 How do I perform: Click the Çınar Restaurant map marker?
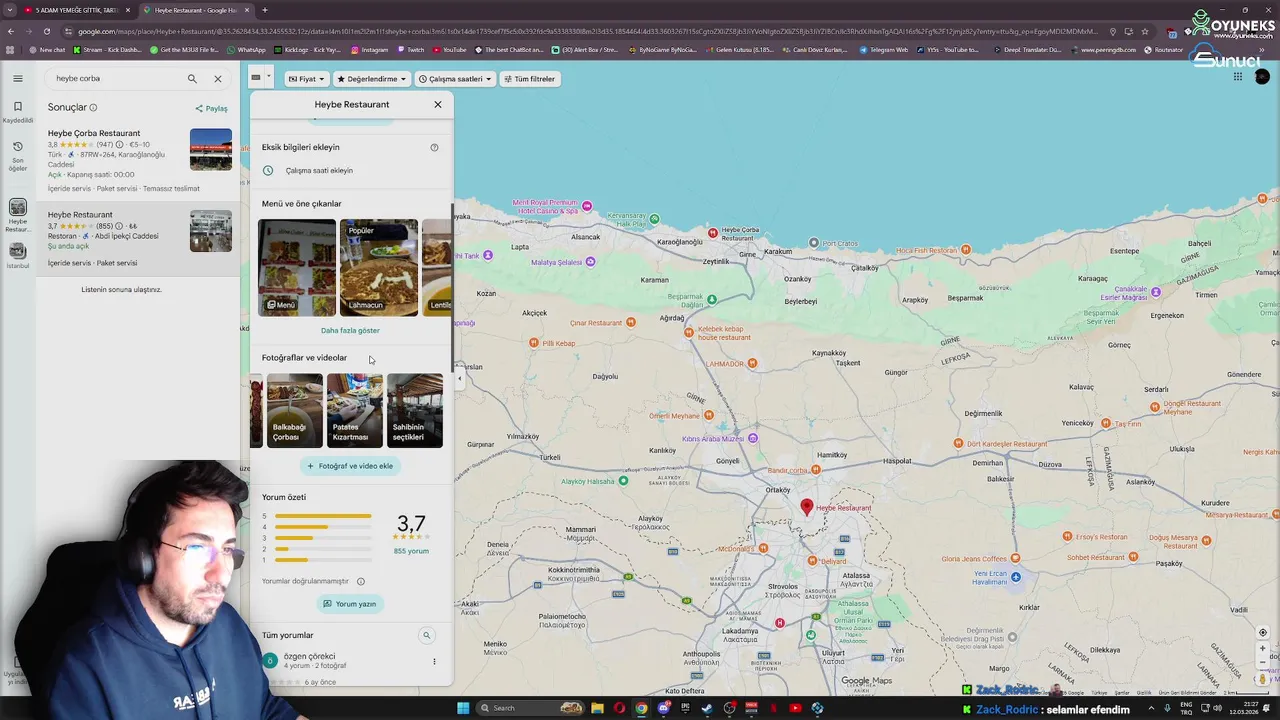pos(631,323)
